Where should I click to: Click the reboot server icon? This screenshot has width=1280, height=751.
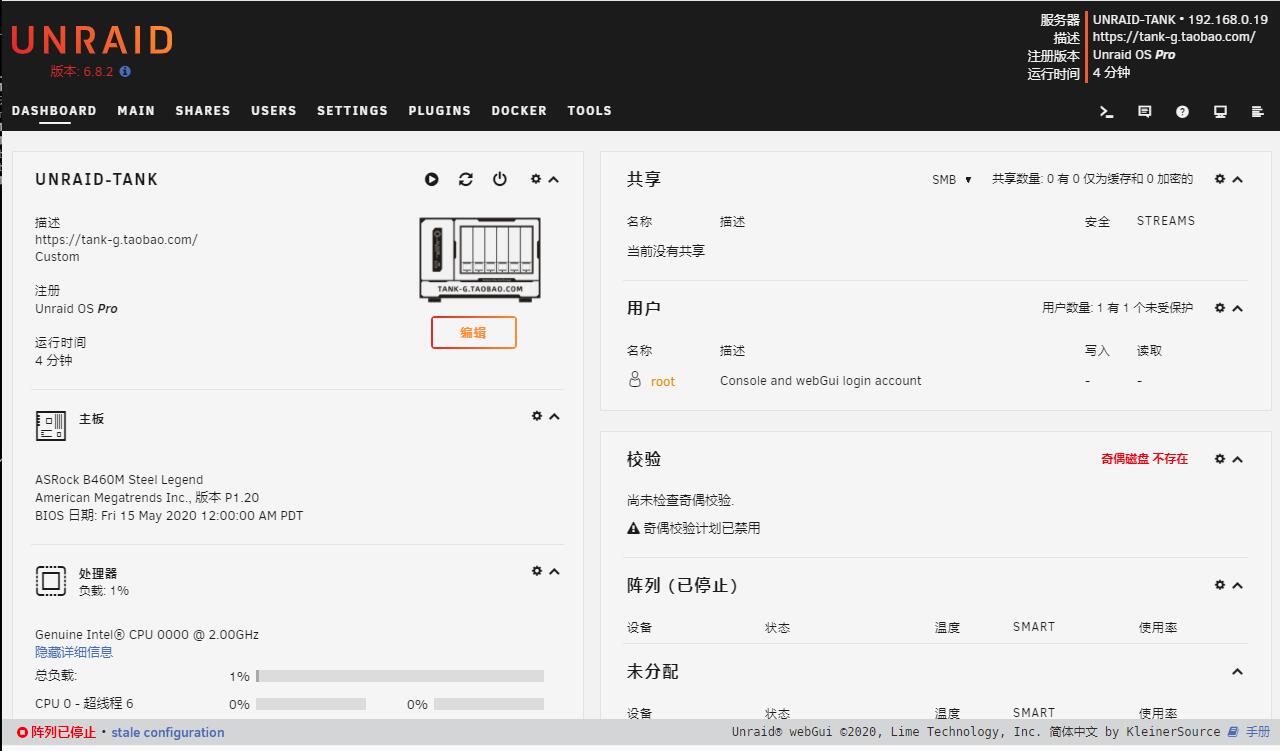pos(466,179)
